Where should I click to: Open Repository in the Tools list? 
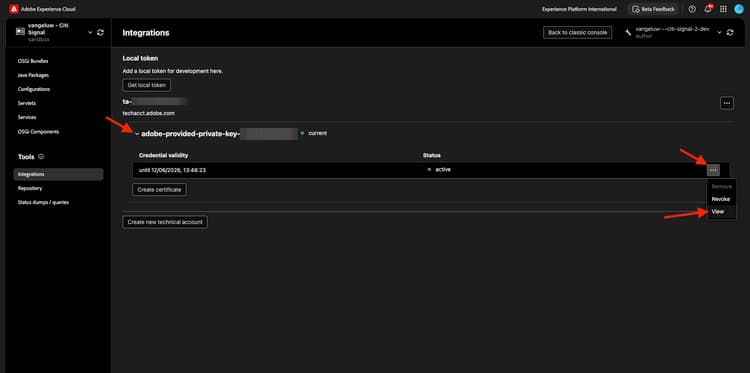tap(30, 188)
